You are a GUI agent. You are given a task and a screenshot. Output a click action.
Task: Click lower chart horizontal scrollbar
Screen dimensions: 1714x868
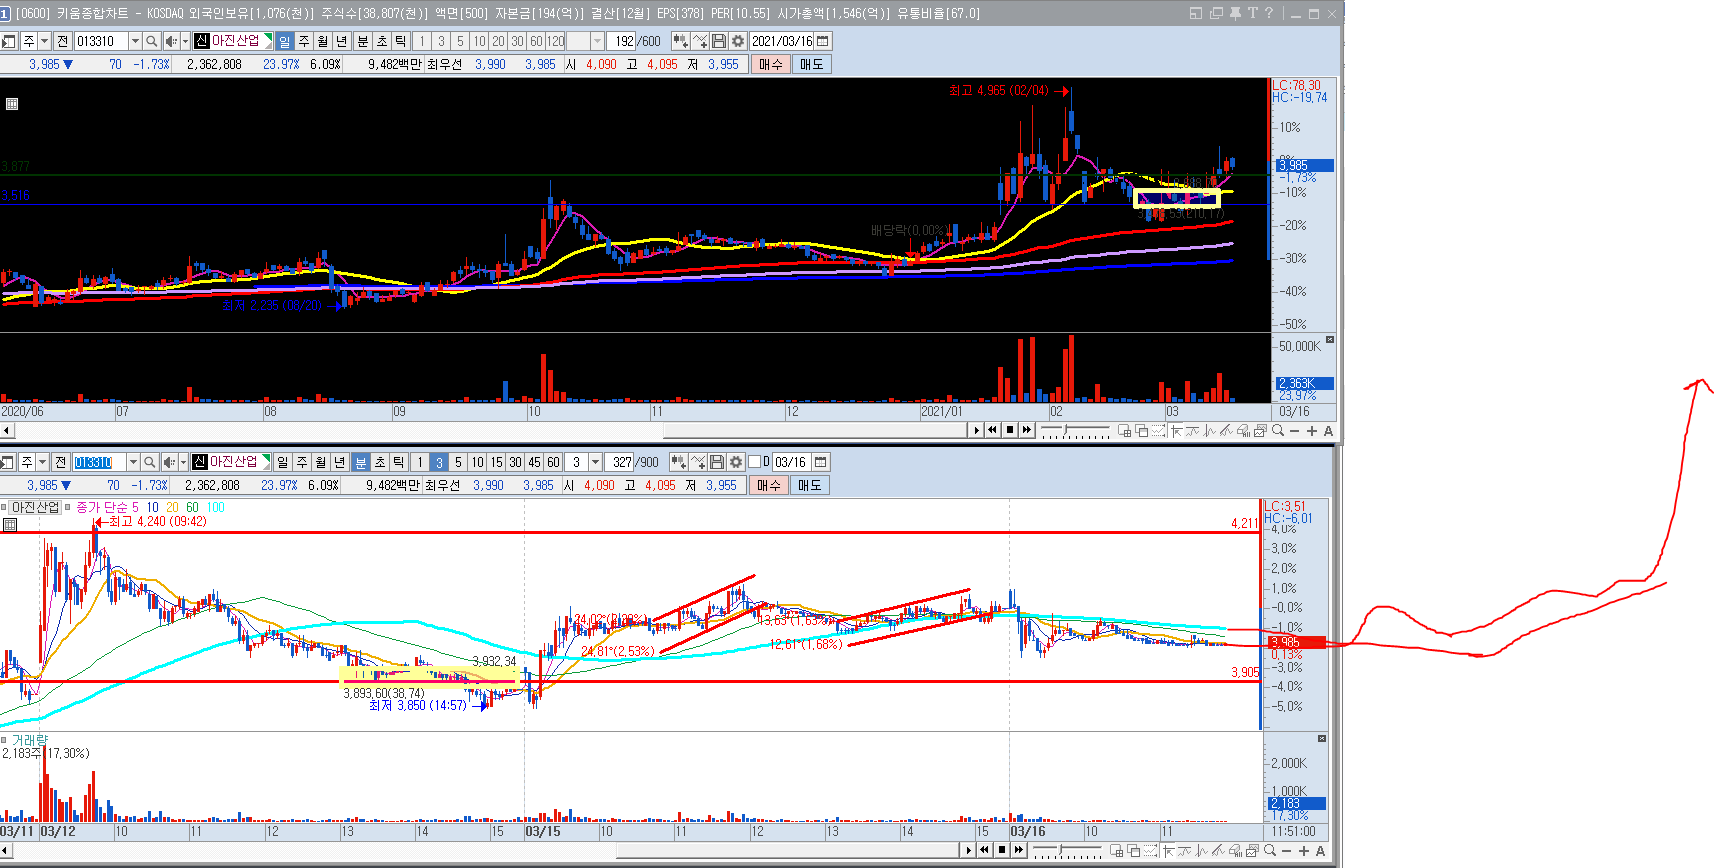(x=787, y=850)
